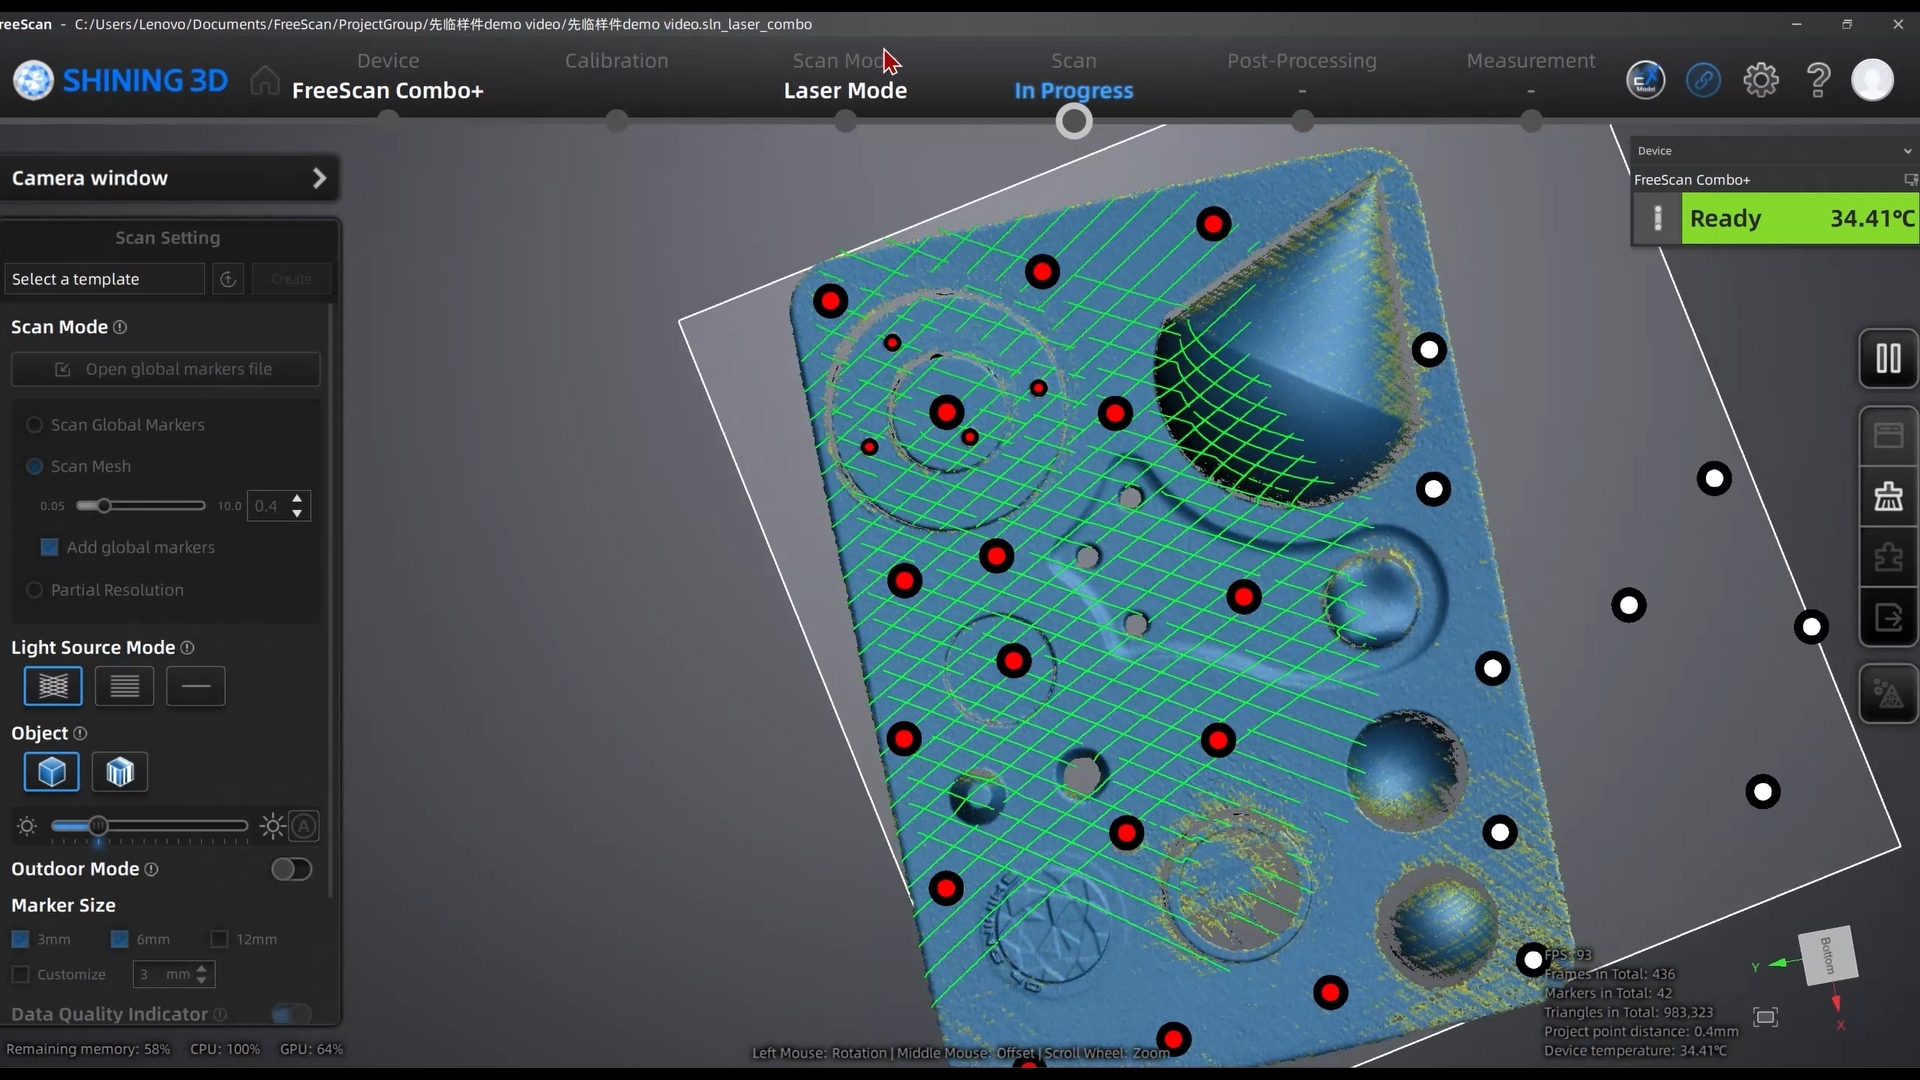This screenshot has height=1080, width=1920.
Task: Click the clear data broom icon
Action: point(1888,496)
